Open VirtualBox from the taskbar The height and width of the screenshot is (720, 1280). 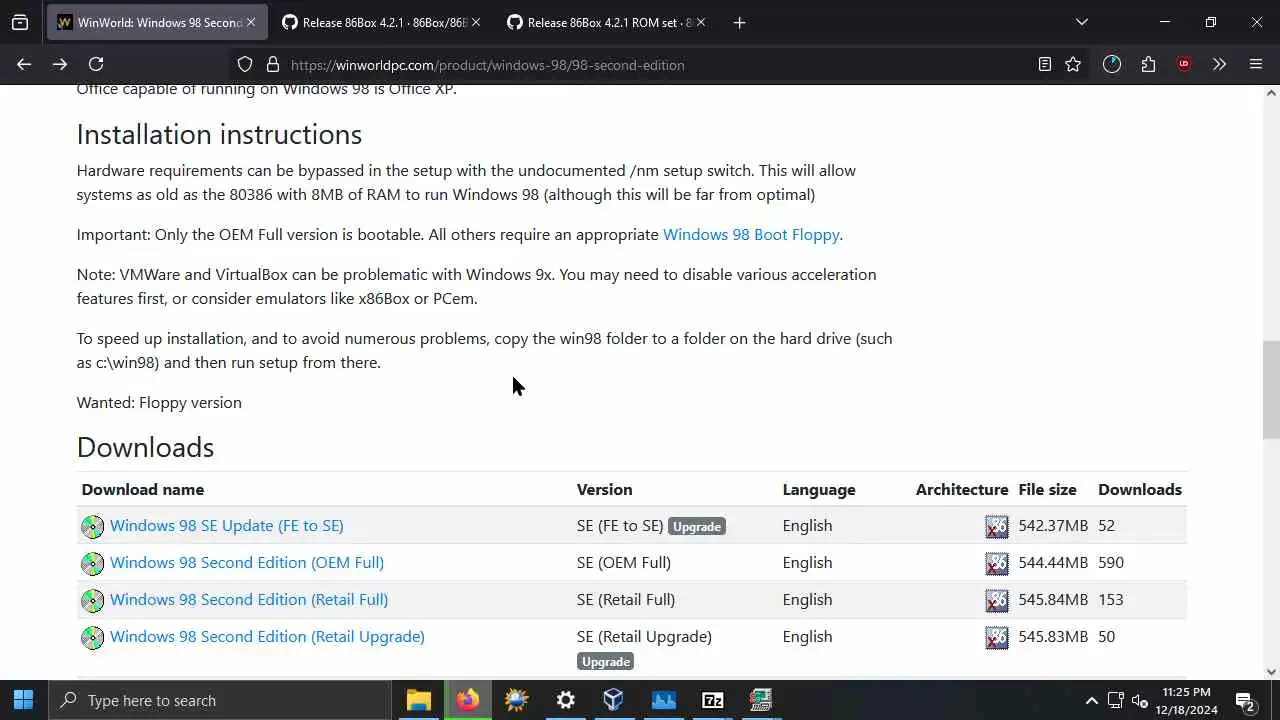coord(614,700)
